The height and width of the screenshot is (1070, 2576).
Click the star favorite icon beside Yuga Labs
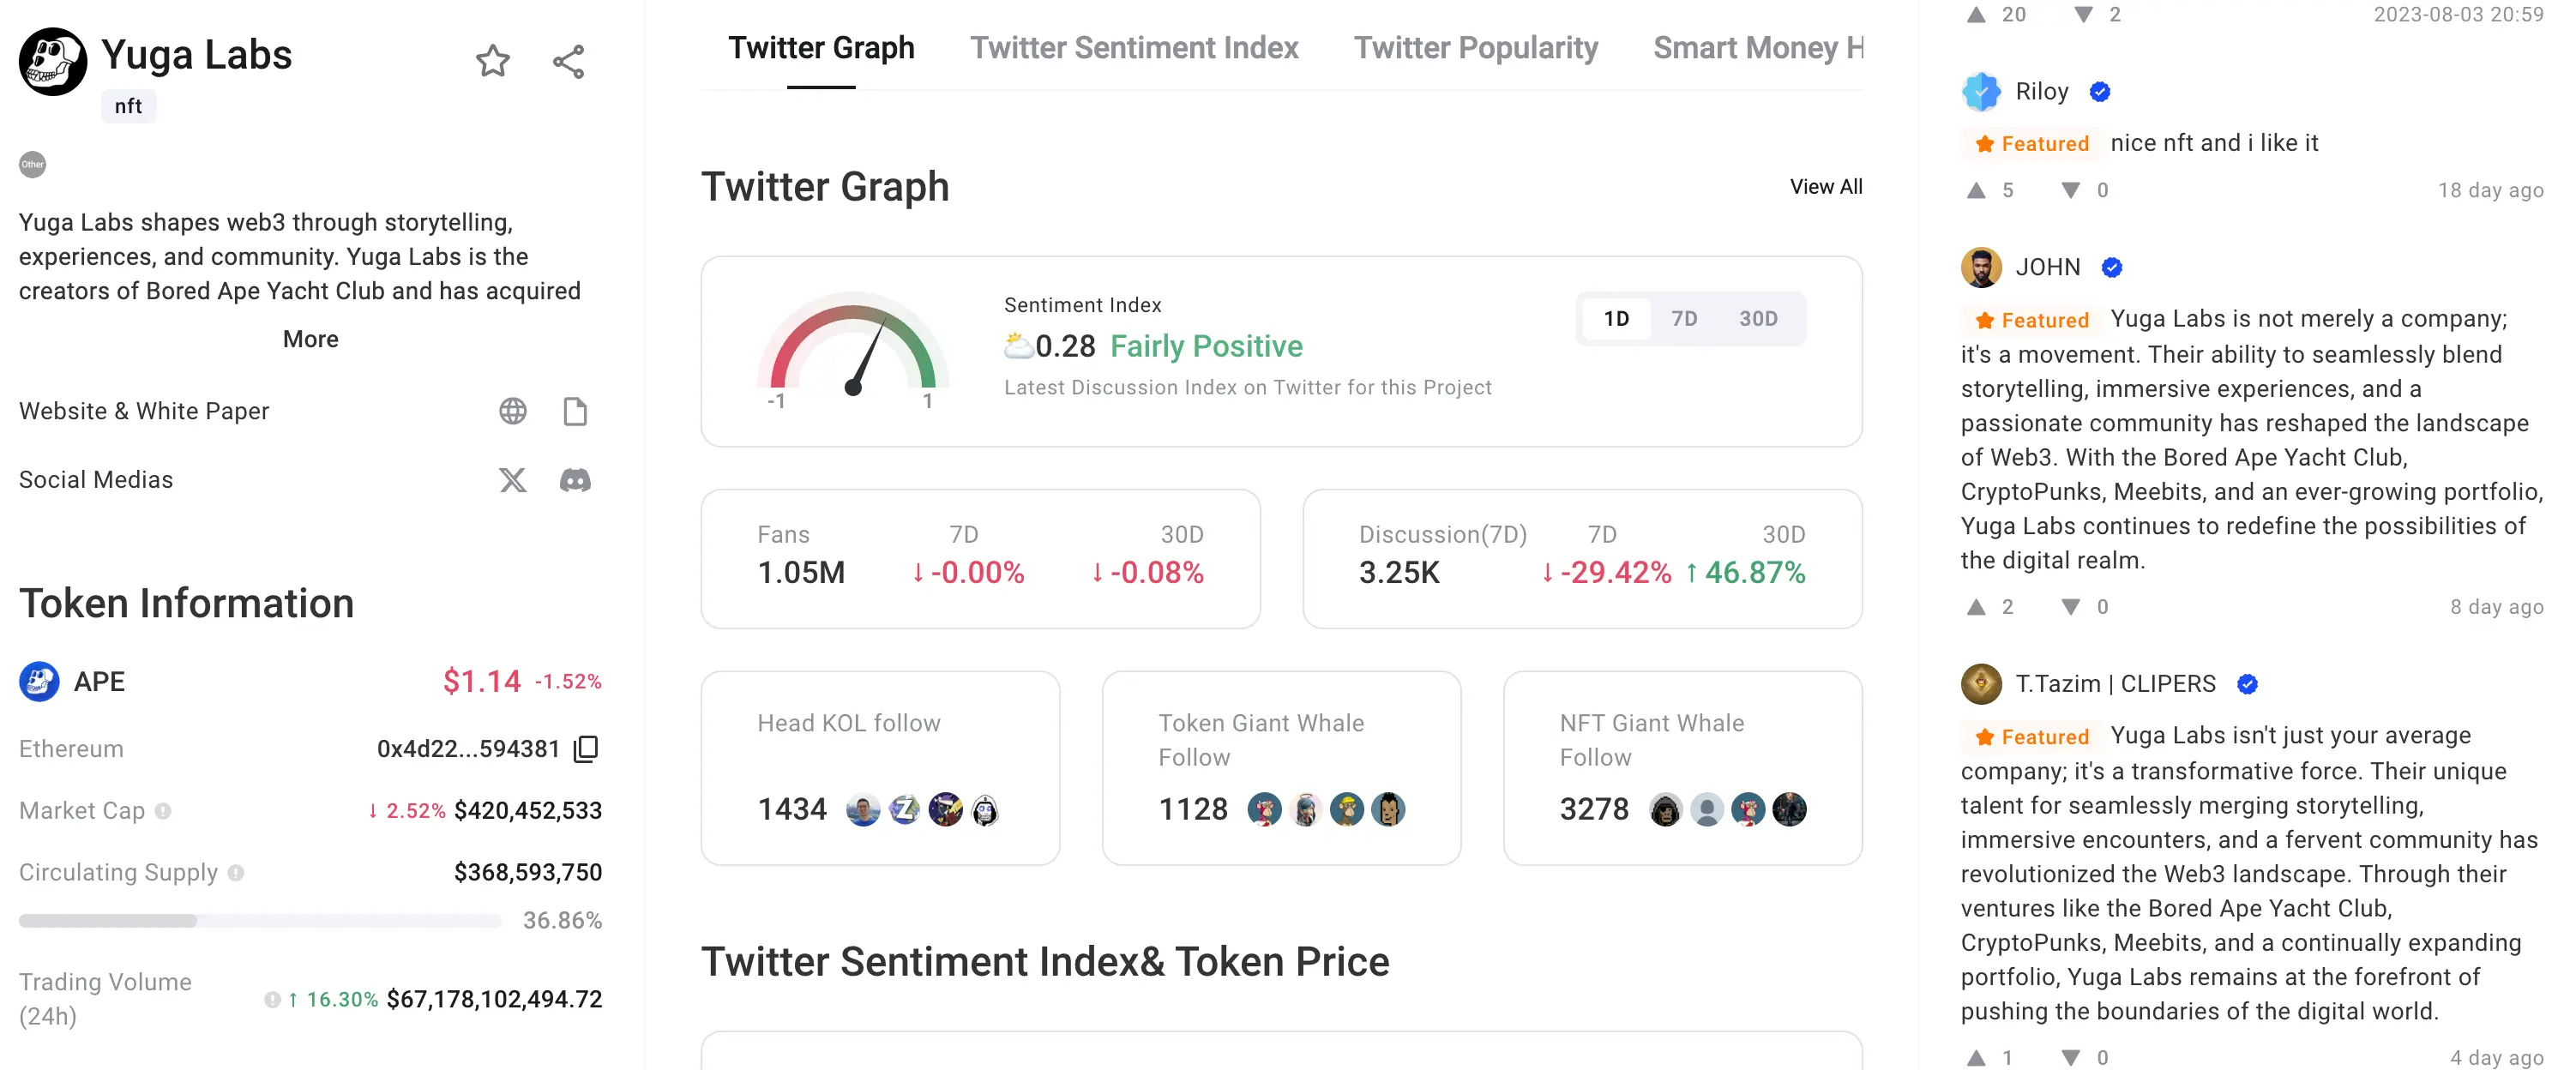click(x=492, y=62)
